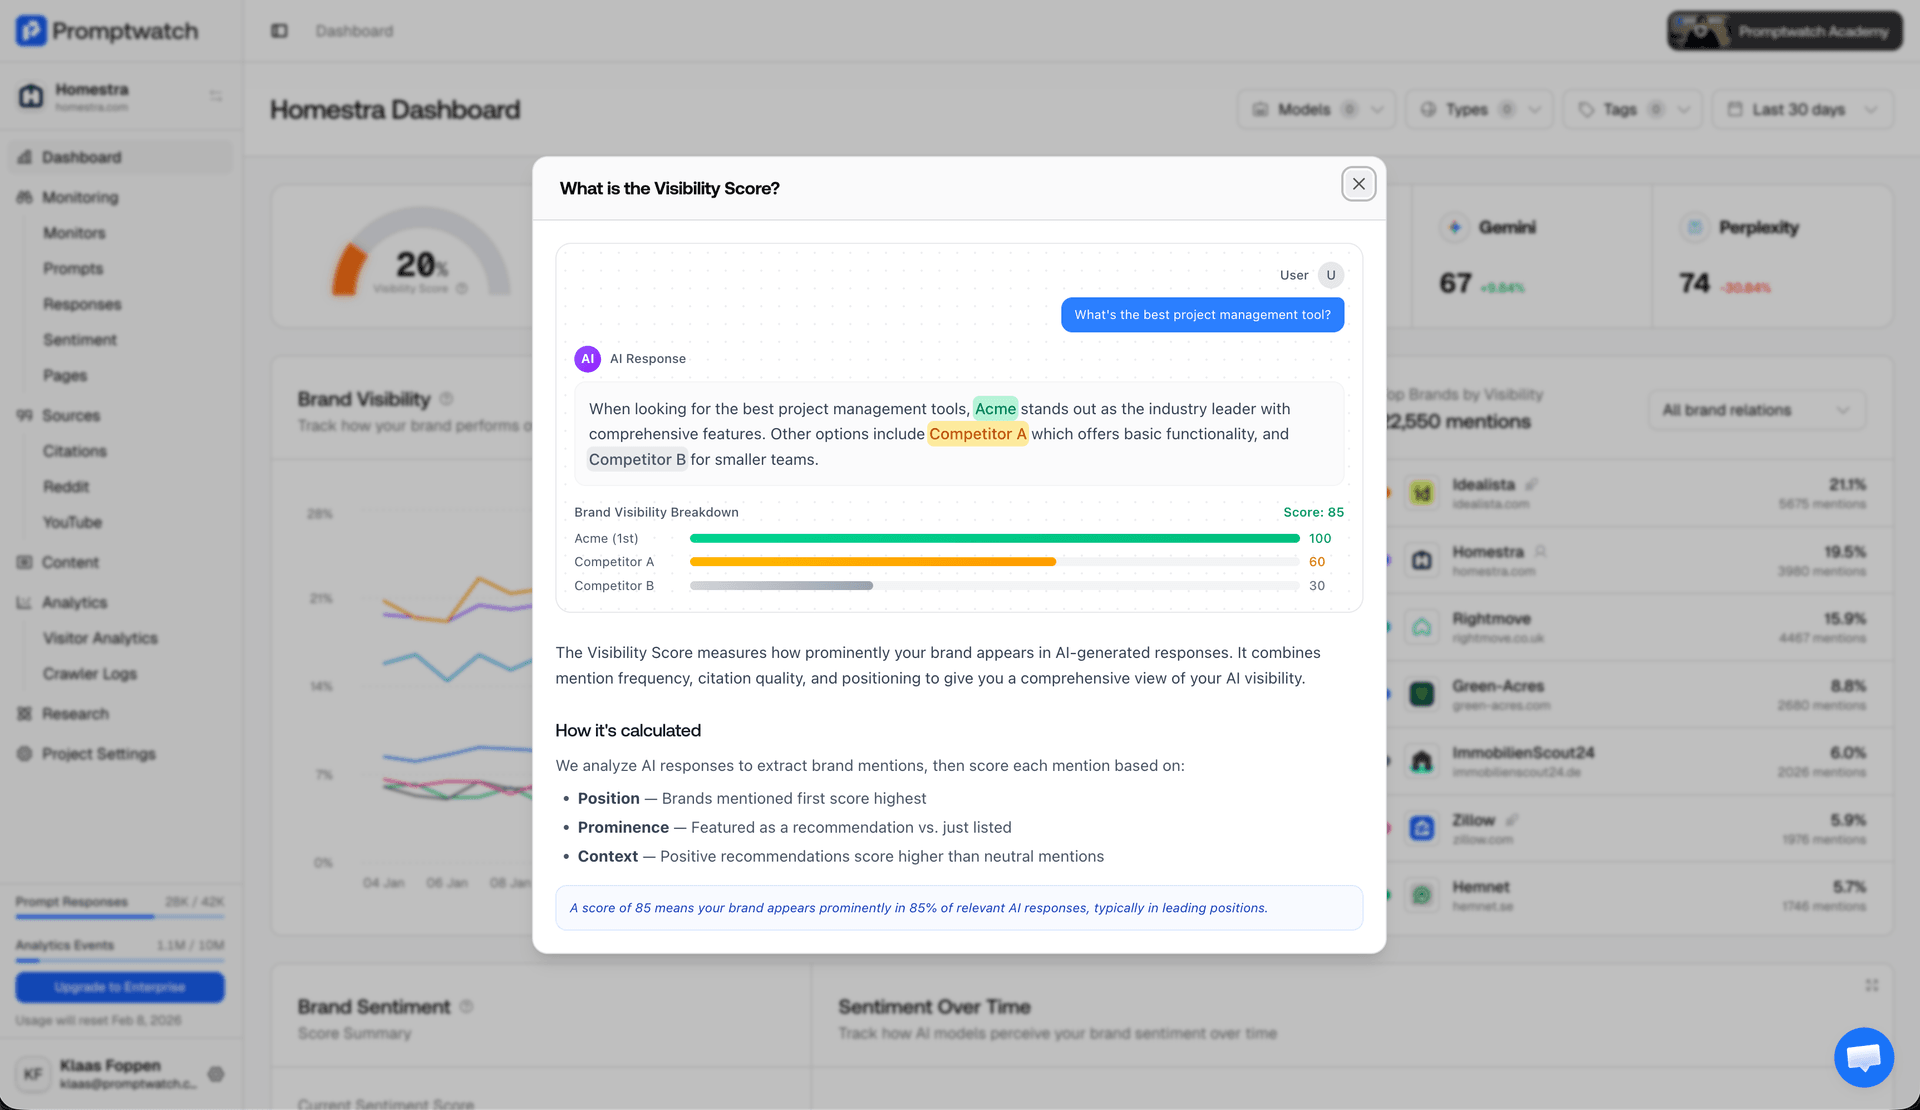Open the Research section icon
Viewport: 1920px width, 1110px height.
(24, 713)
